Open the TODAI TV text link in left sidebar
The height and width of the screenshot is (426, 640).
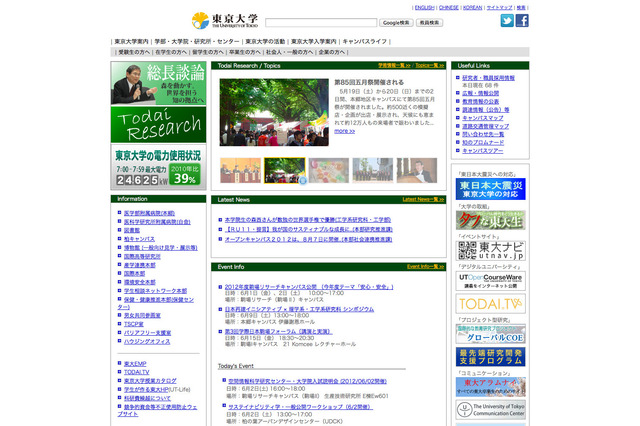136,372
